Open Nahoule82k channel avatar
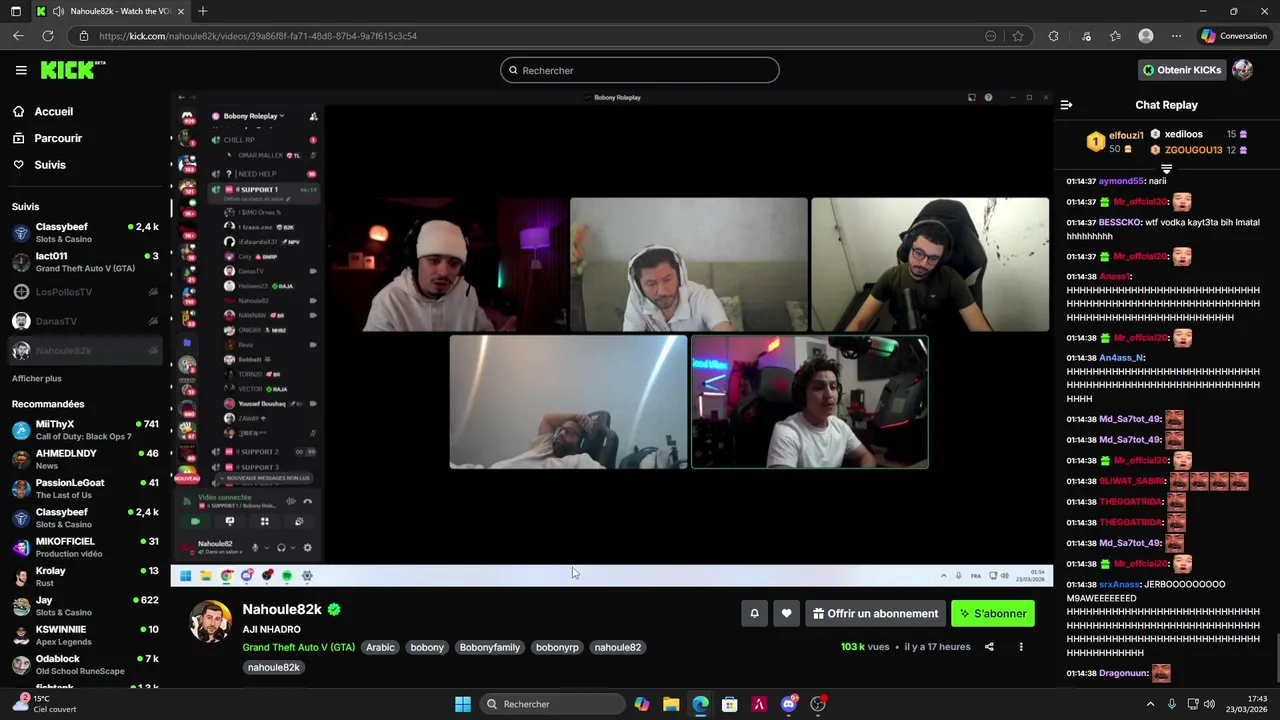Image resolution: width=1280 pixels, height=720 pixels. click(x=211, y=622)
